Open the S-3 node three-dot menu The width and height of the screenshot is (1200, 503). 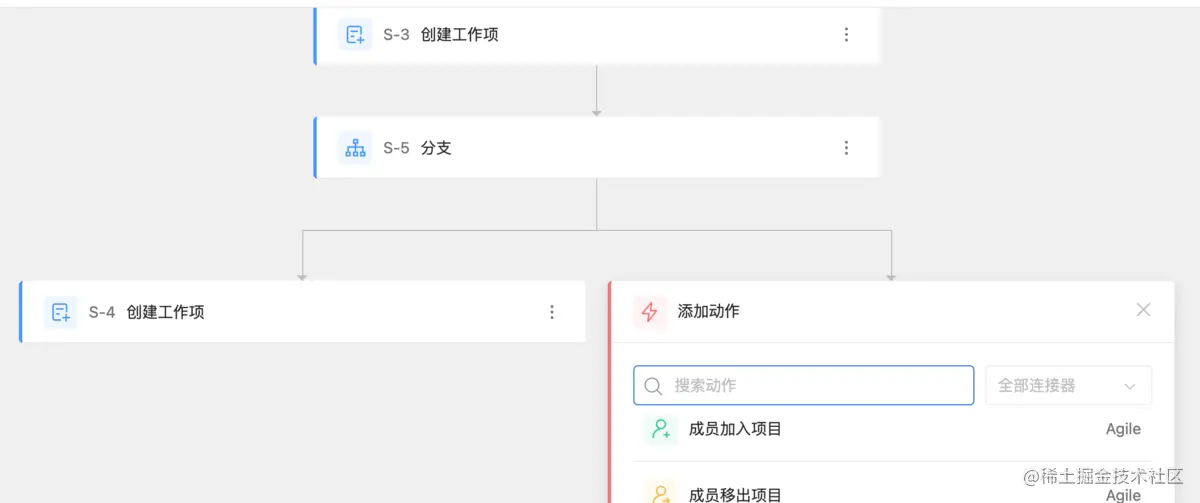click(846, 34)
